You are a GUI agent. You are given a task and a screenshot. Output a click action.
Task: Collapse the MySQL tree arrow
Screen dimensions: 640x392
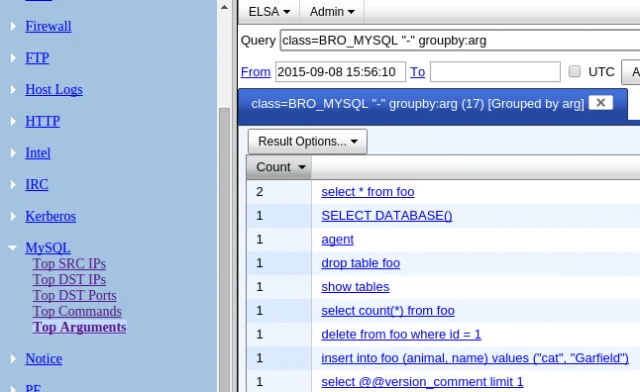coord(13,247)
